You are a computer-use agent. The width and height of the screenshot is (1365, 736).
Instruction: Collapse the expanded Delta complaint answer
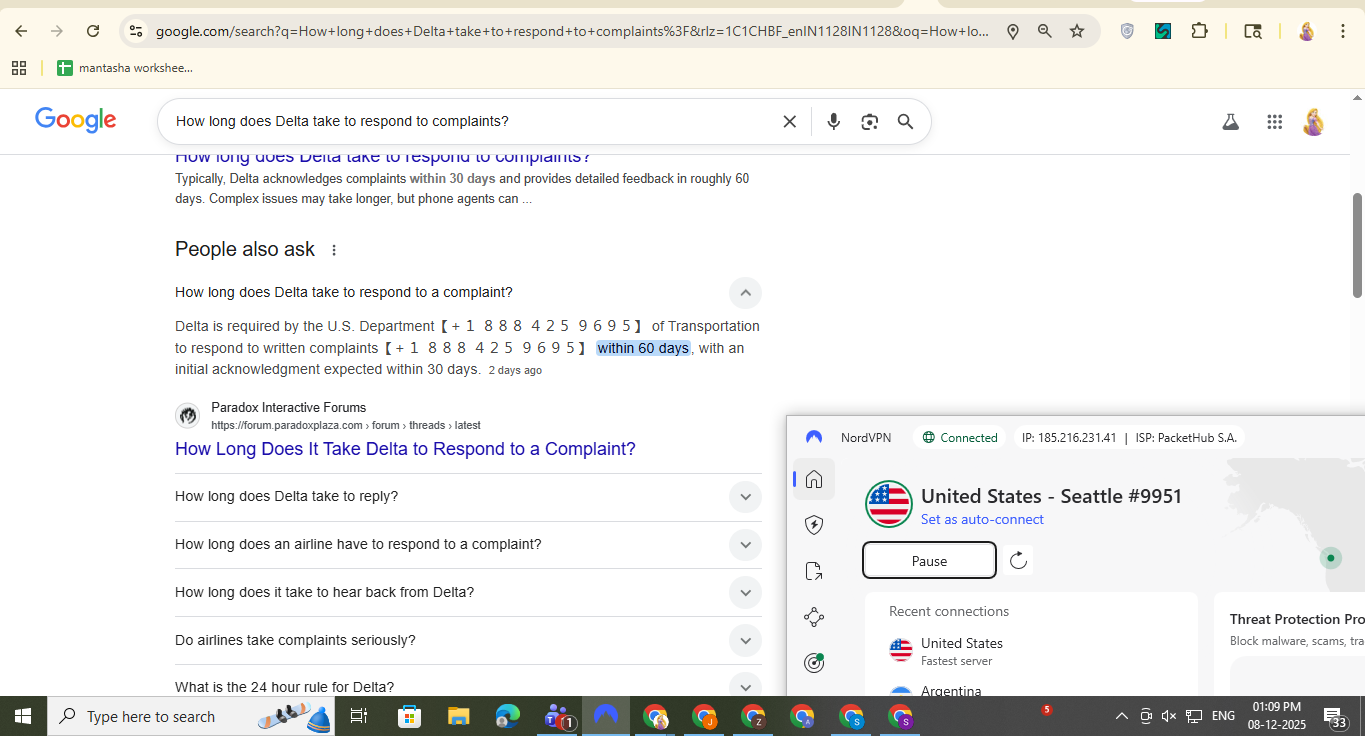pos(745,293)
